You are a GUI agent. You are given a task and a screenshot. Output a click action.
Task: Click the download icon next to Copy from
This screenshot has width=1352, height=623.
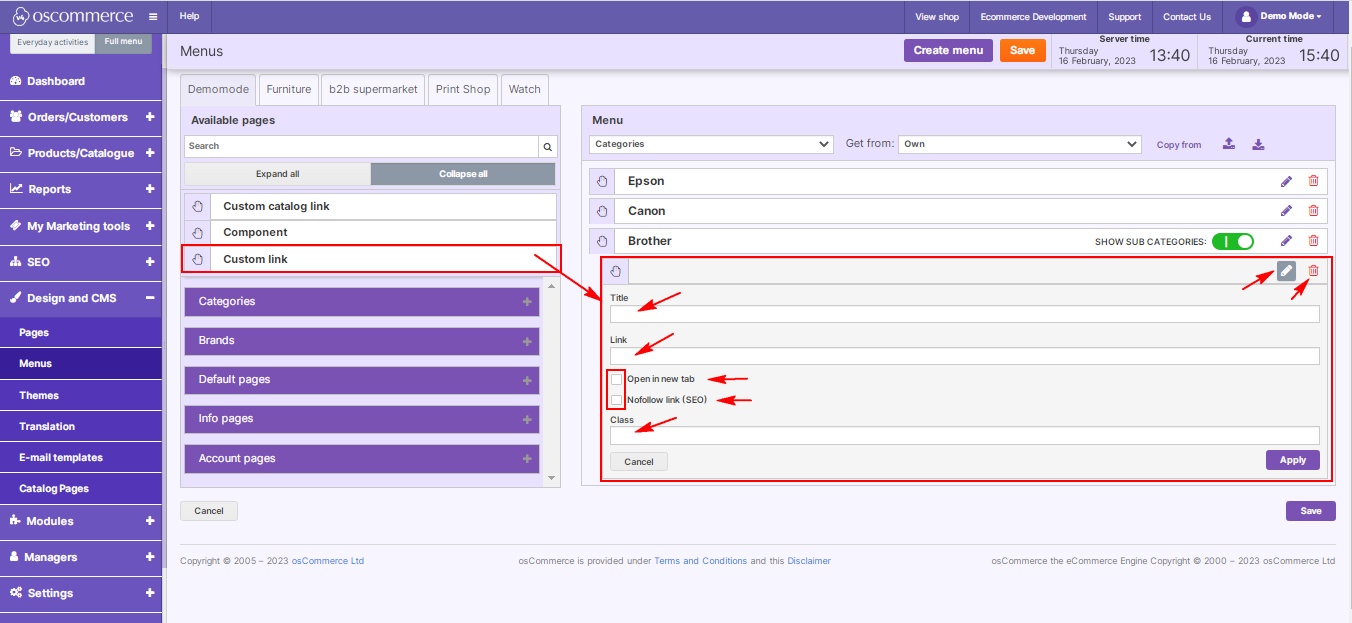(1258, 144)
